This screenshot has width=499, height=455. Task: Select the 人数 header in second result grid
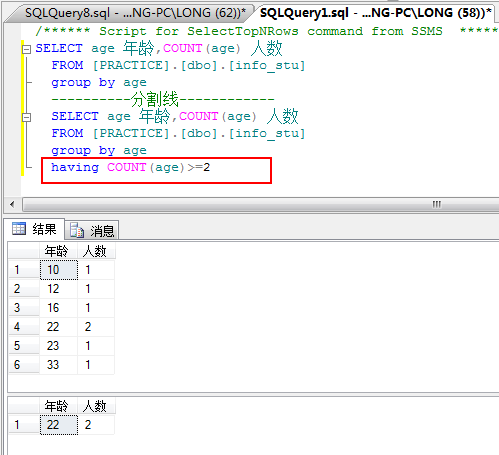(x=96, y=406)
